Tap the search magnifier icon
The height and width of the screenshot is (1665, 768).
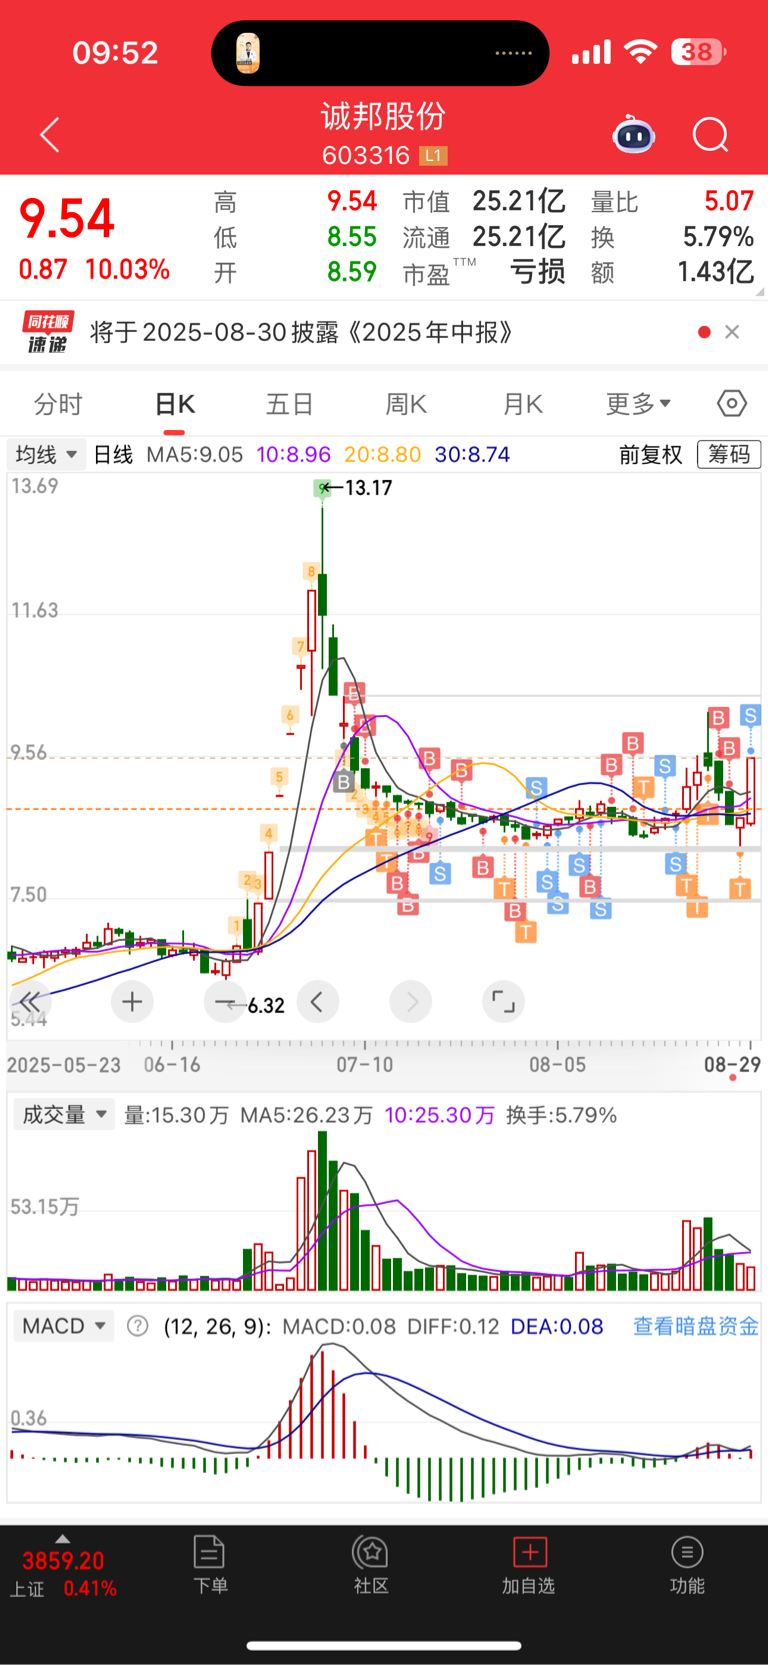(710, 135)
